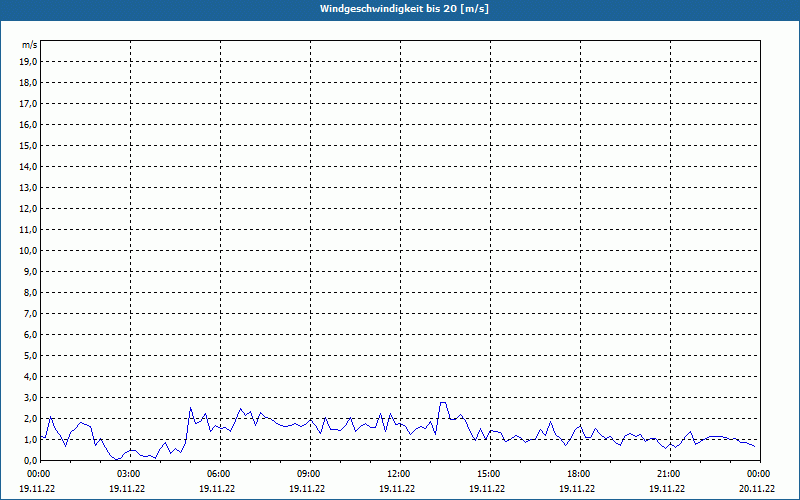Image resolution: width=800 pixels, height=500 pixels.
Task: Click the m/s unit label on the y-axis
Action: pos(29,45)
